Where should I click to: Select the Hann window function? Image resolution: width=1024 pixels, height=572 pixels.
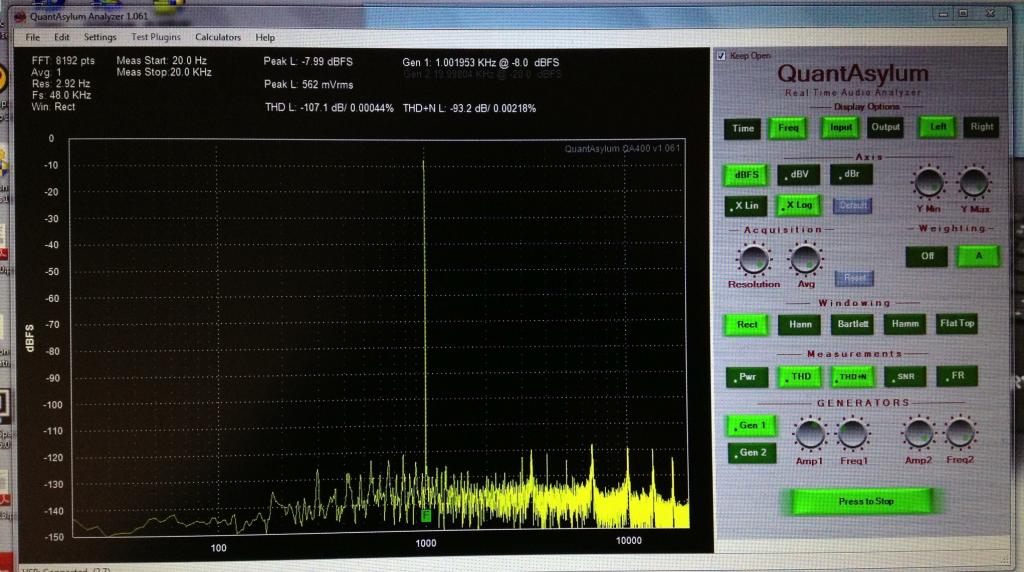(799, 325)
